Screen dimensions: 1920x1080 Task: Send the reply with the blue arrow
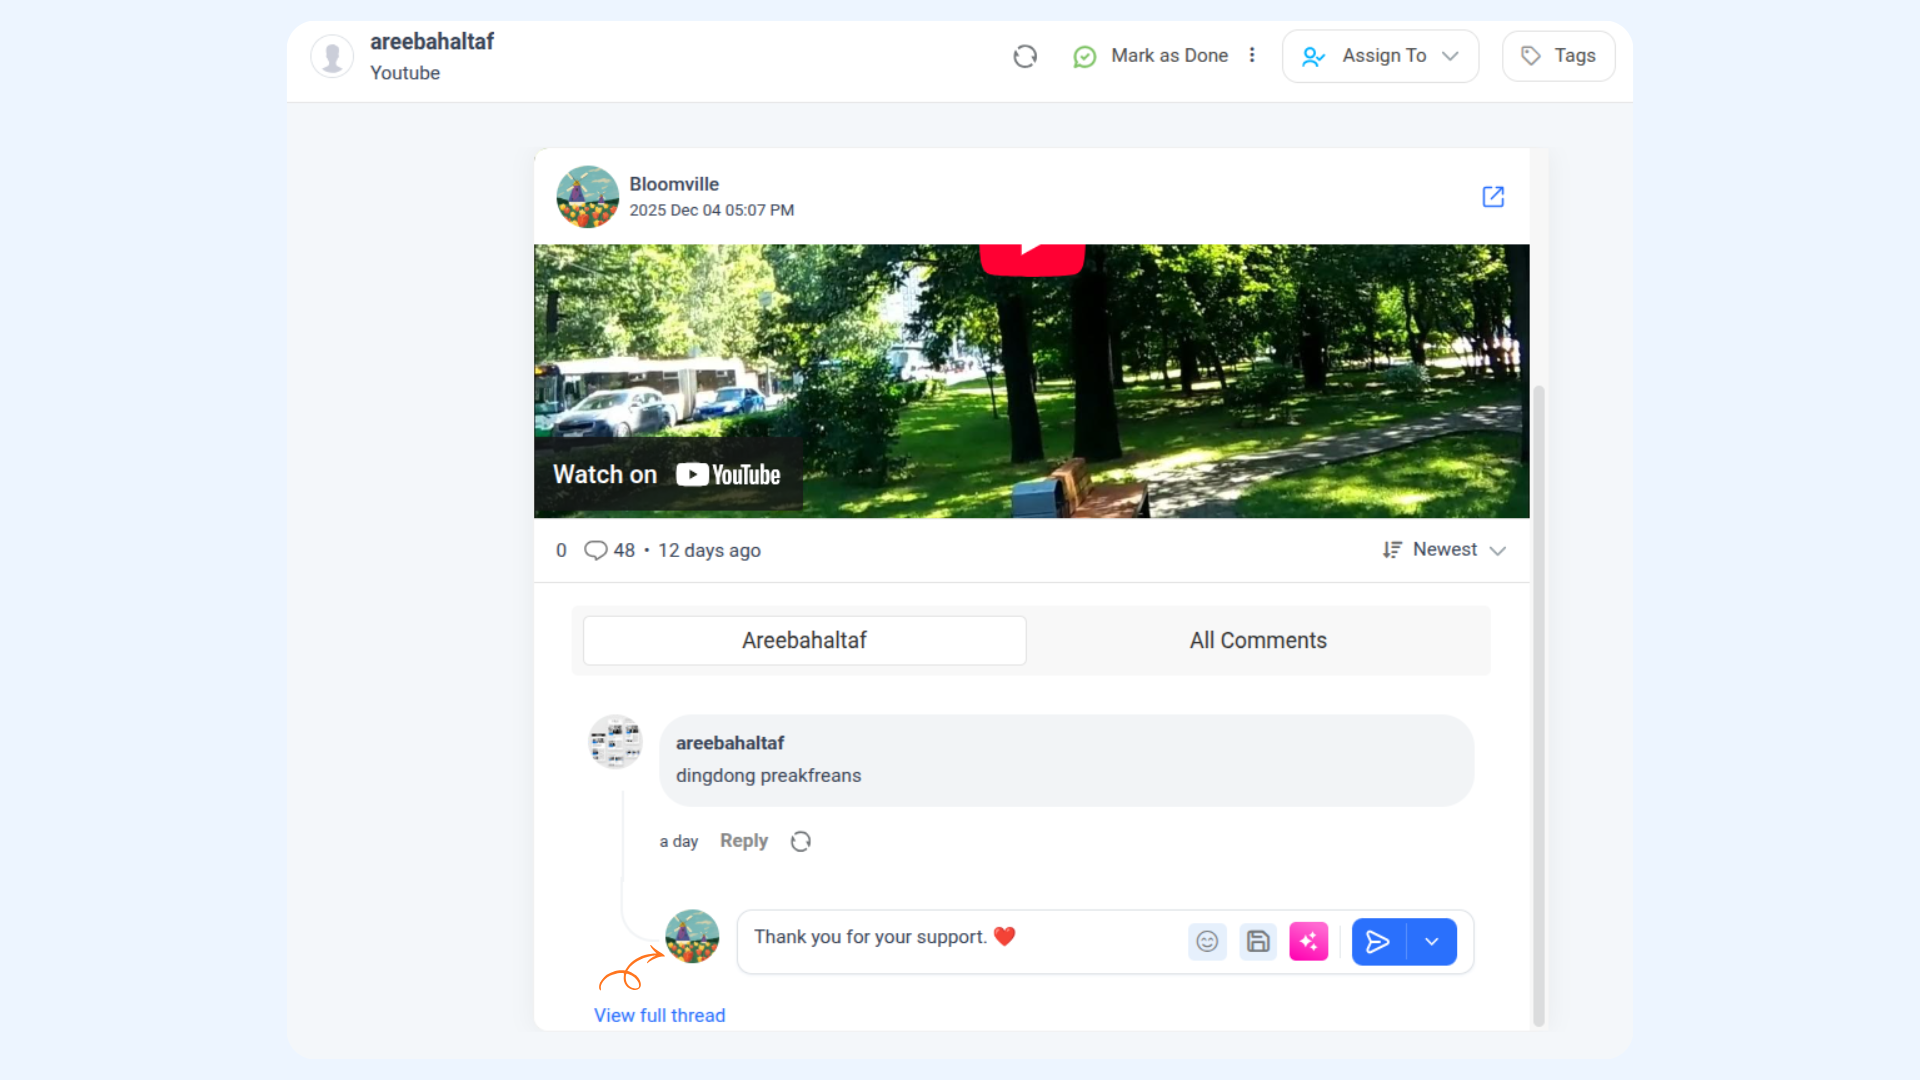point(1378,942)
